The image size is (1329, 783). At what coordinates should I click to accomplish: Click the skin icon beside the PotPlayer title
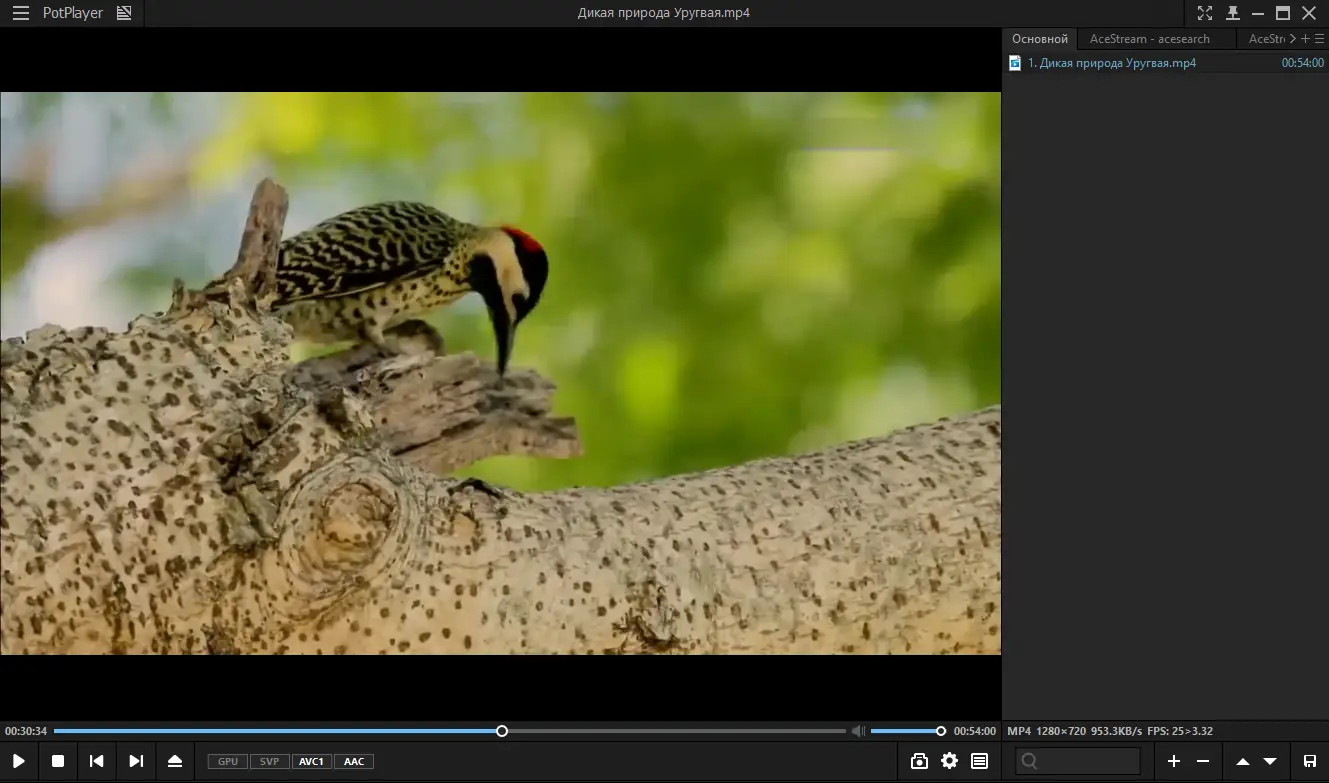(x=124, y=13)
